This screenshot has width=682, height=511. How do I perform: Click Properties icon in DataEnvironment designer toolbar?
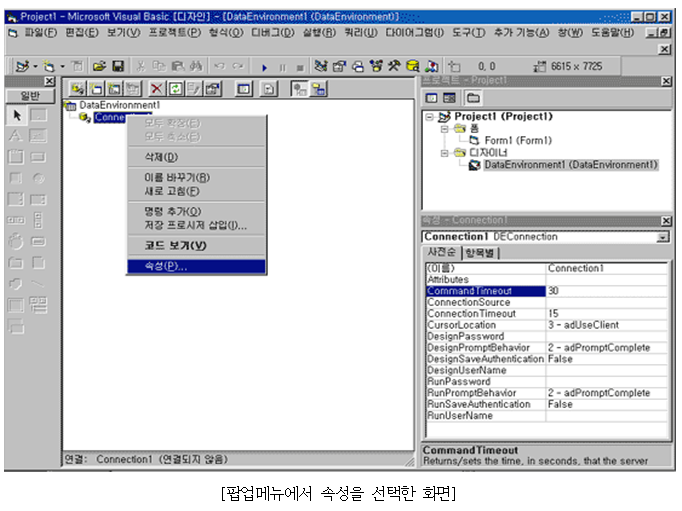(x=213, y=89)
